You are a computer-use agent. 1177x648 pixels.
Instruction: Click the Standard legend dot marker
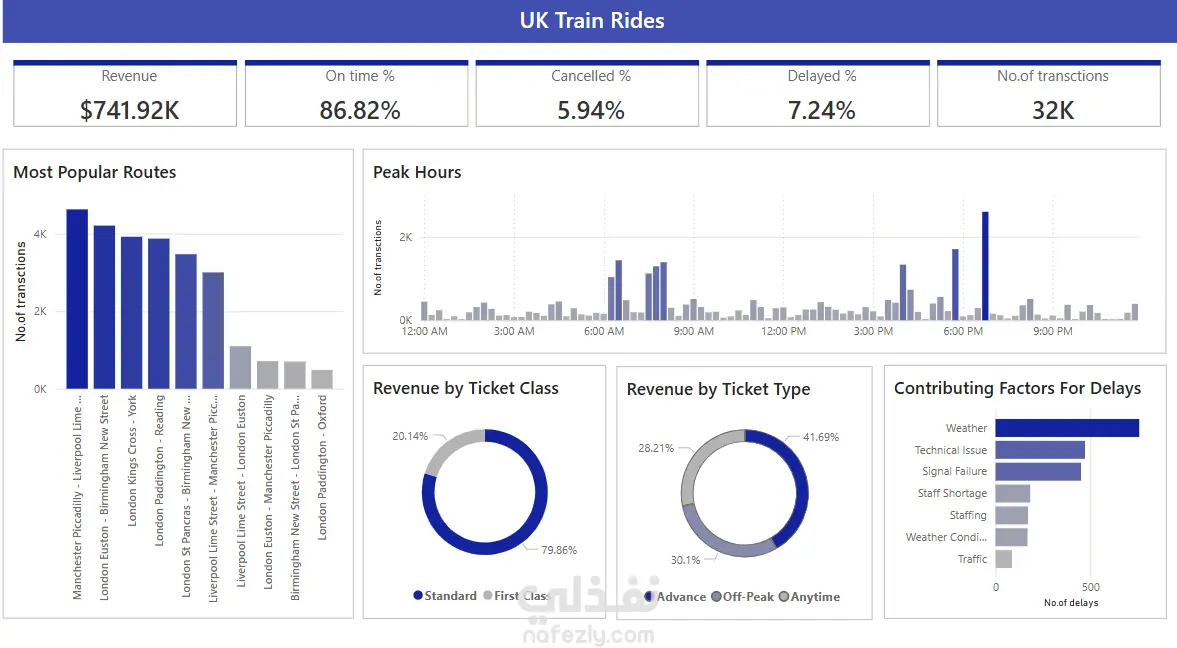coord(418,596)
